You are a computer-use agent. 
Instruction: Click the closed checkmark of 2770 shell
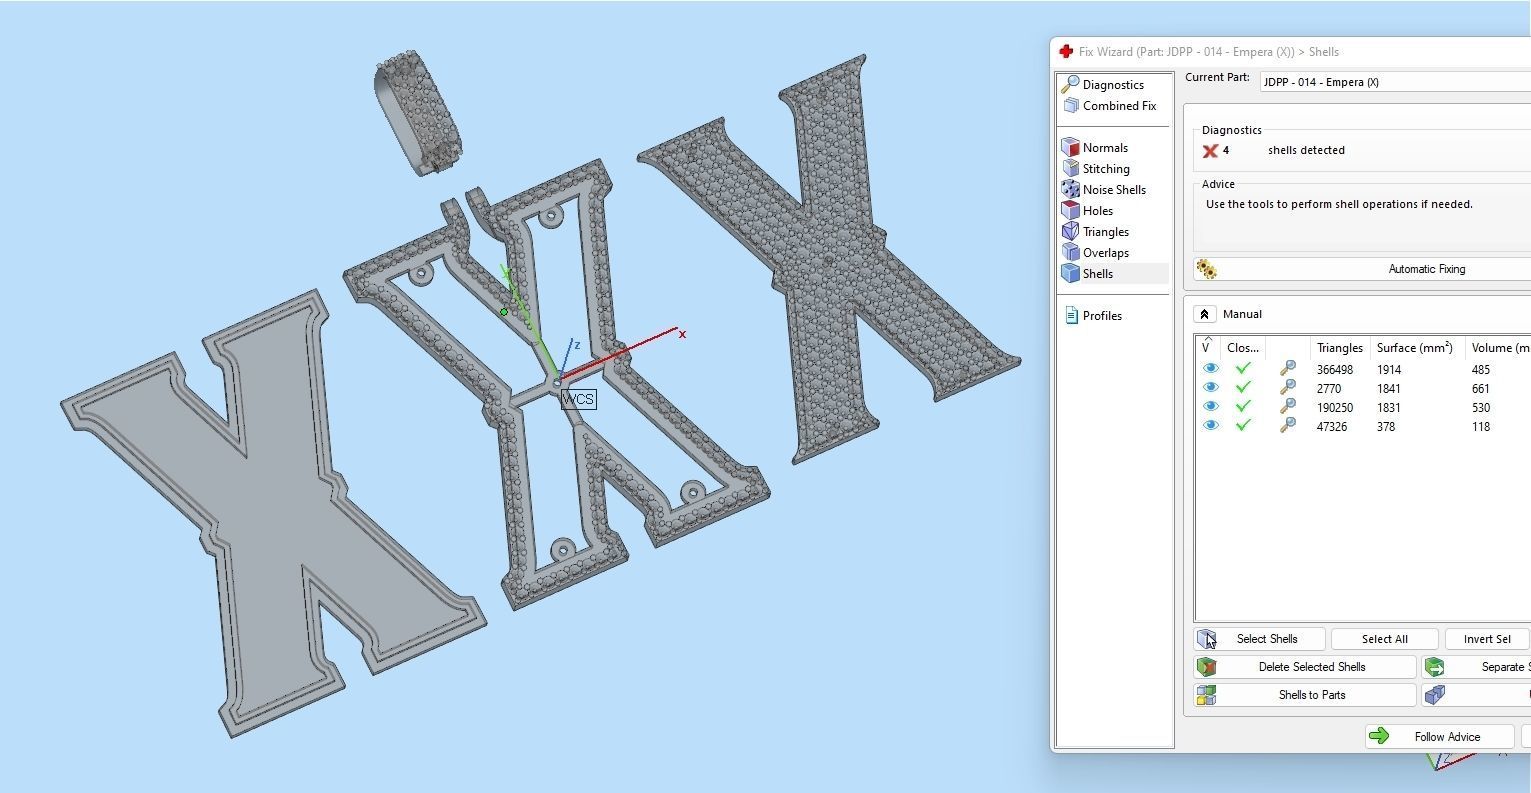pos(1243,388)
